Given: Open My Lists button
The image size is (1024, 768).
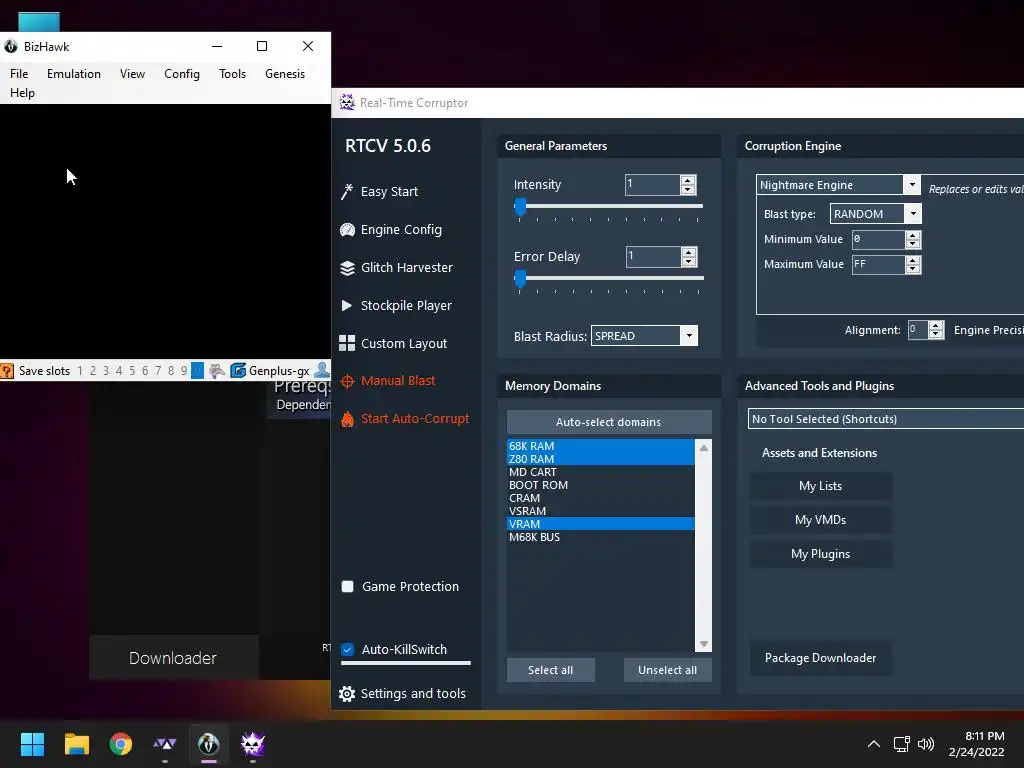Looking at the screenshot, I should coord(821,486).
